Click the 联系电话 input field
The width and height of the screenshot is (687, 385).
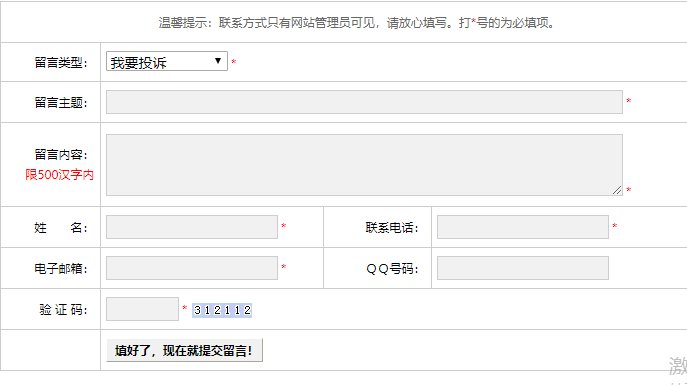(x=523, y=227)
